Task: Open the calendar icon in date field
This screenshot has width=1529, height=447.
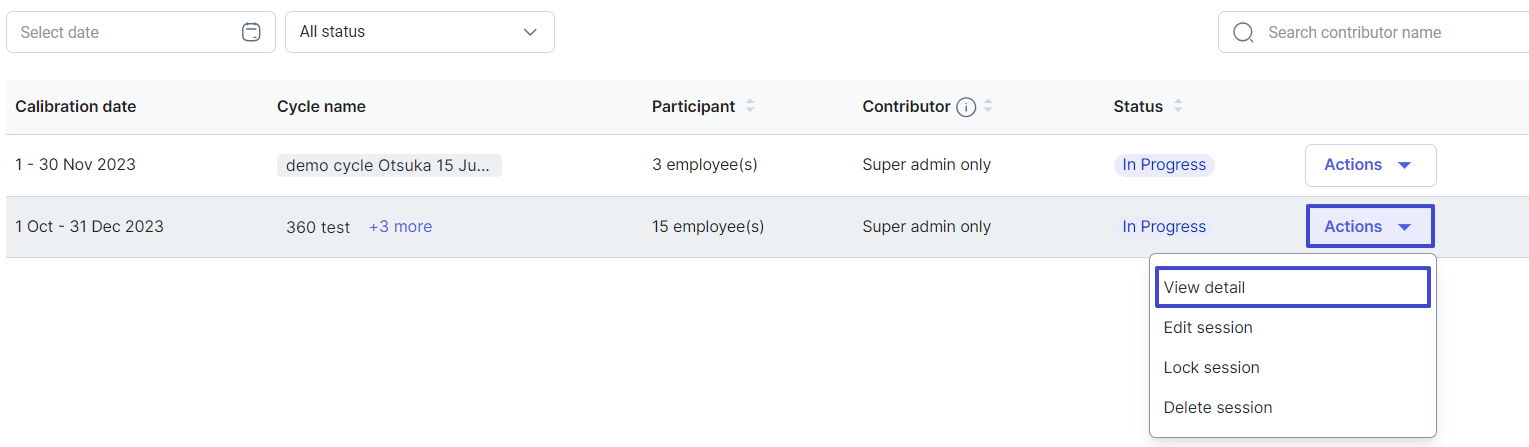Action: pyautogui.click(x=251, y=32)
